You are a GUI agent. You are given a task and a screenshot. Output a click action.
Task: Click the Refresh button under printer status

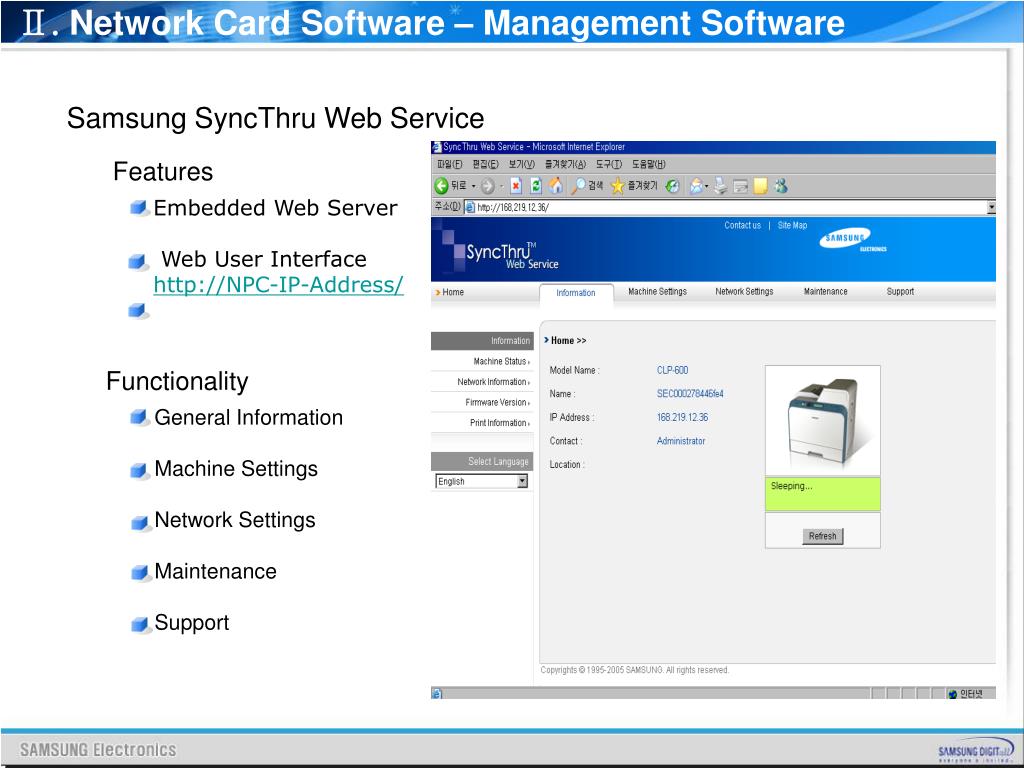[x=822, y=536]
